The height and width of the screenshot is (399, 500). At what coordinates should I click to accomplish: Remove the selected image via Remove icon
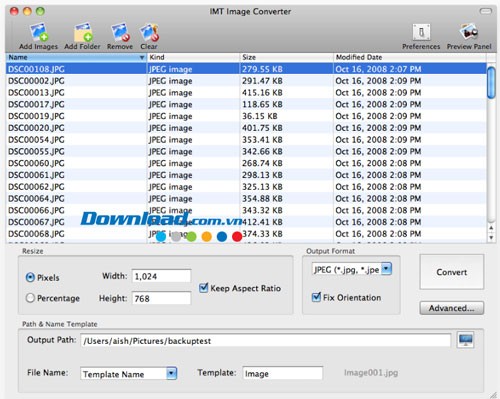coord(120,36)
